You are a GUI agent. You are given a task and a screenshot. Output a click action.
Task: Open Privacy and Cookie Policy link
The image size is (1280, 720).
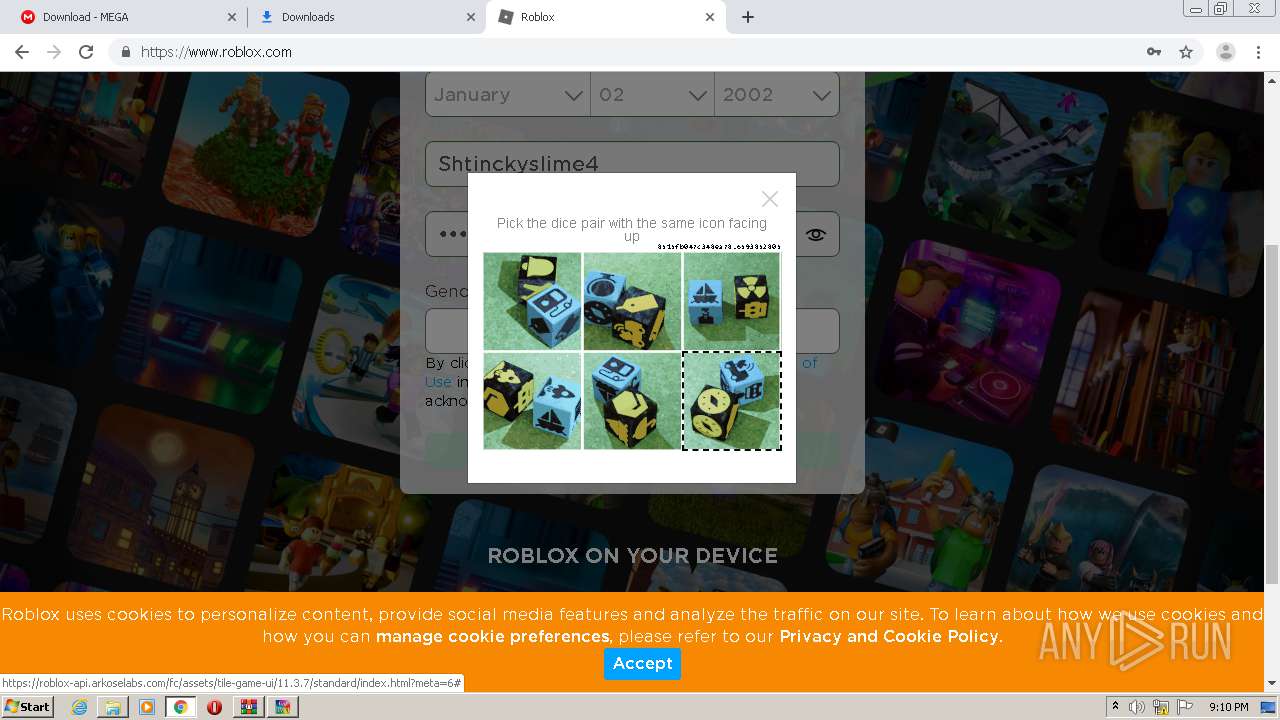tap(889, 636)
